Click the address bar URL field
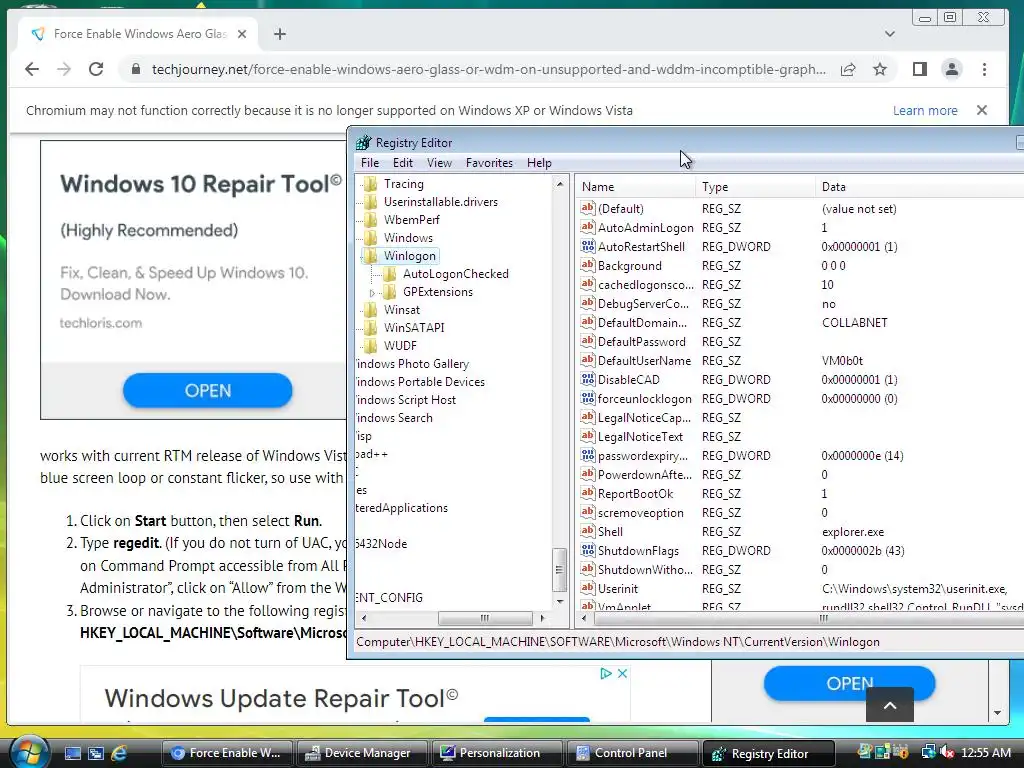Image resolution: width=1024 pixels, height=768 pixels. [x=488, y=69]
